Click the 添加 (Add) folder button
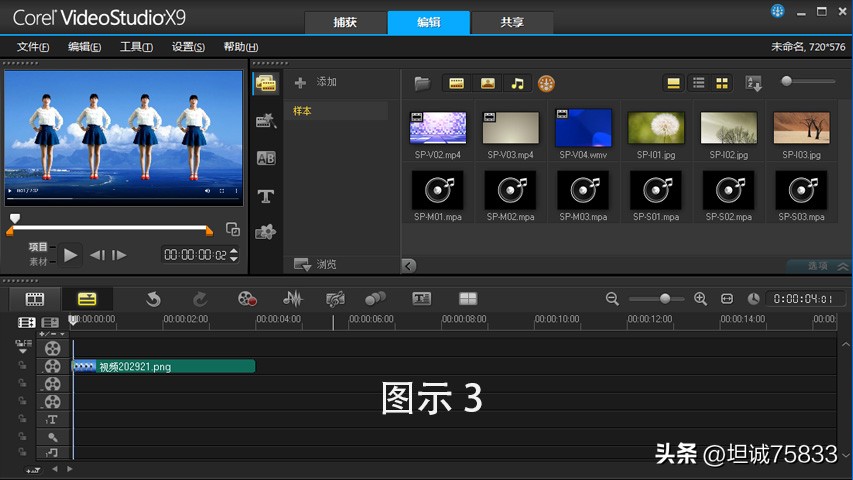Viewport: 853px width, 480px height. [x=316, y=82]
